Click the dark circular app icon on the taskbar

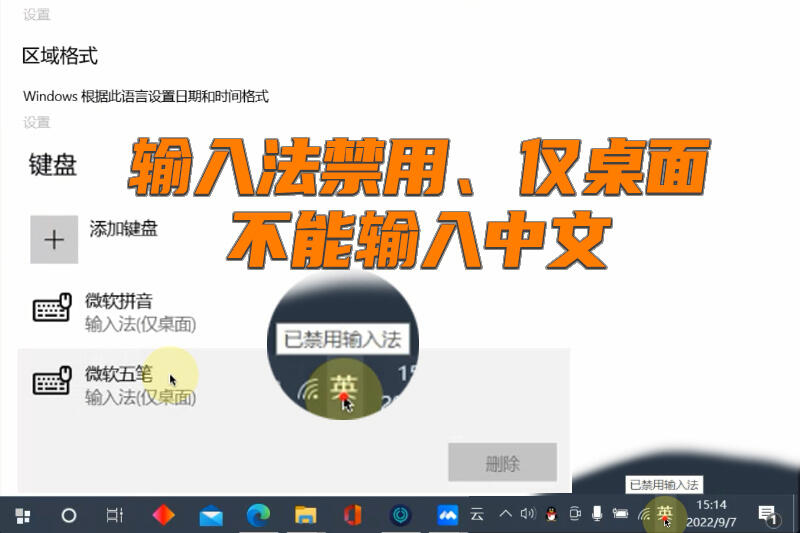tap(401, 515)
